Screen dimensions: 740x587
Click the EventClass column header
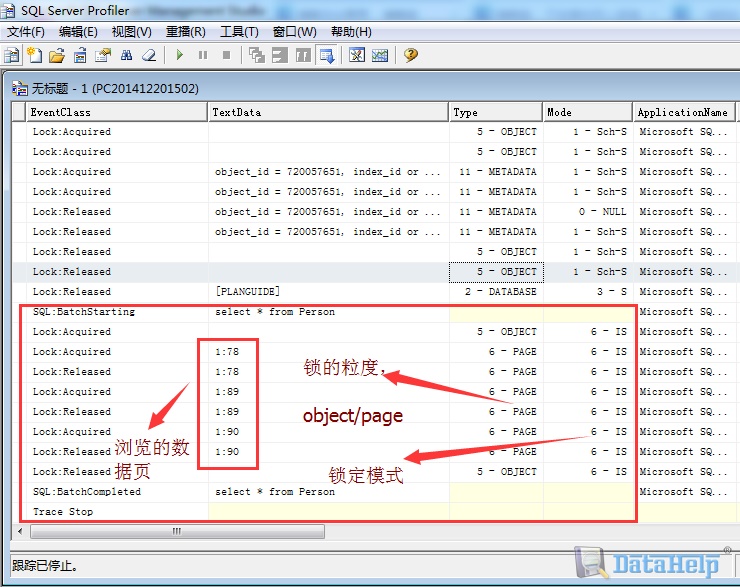[x=117, y=112]
